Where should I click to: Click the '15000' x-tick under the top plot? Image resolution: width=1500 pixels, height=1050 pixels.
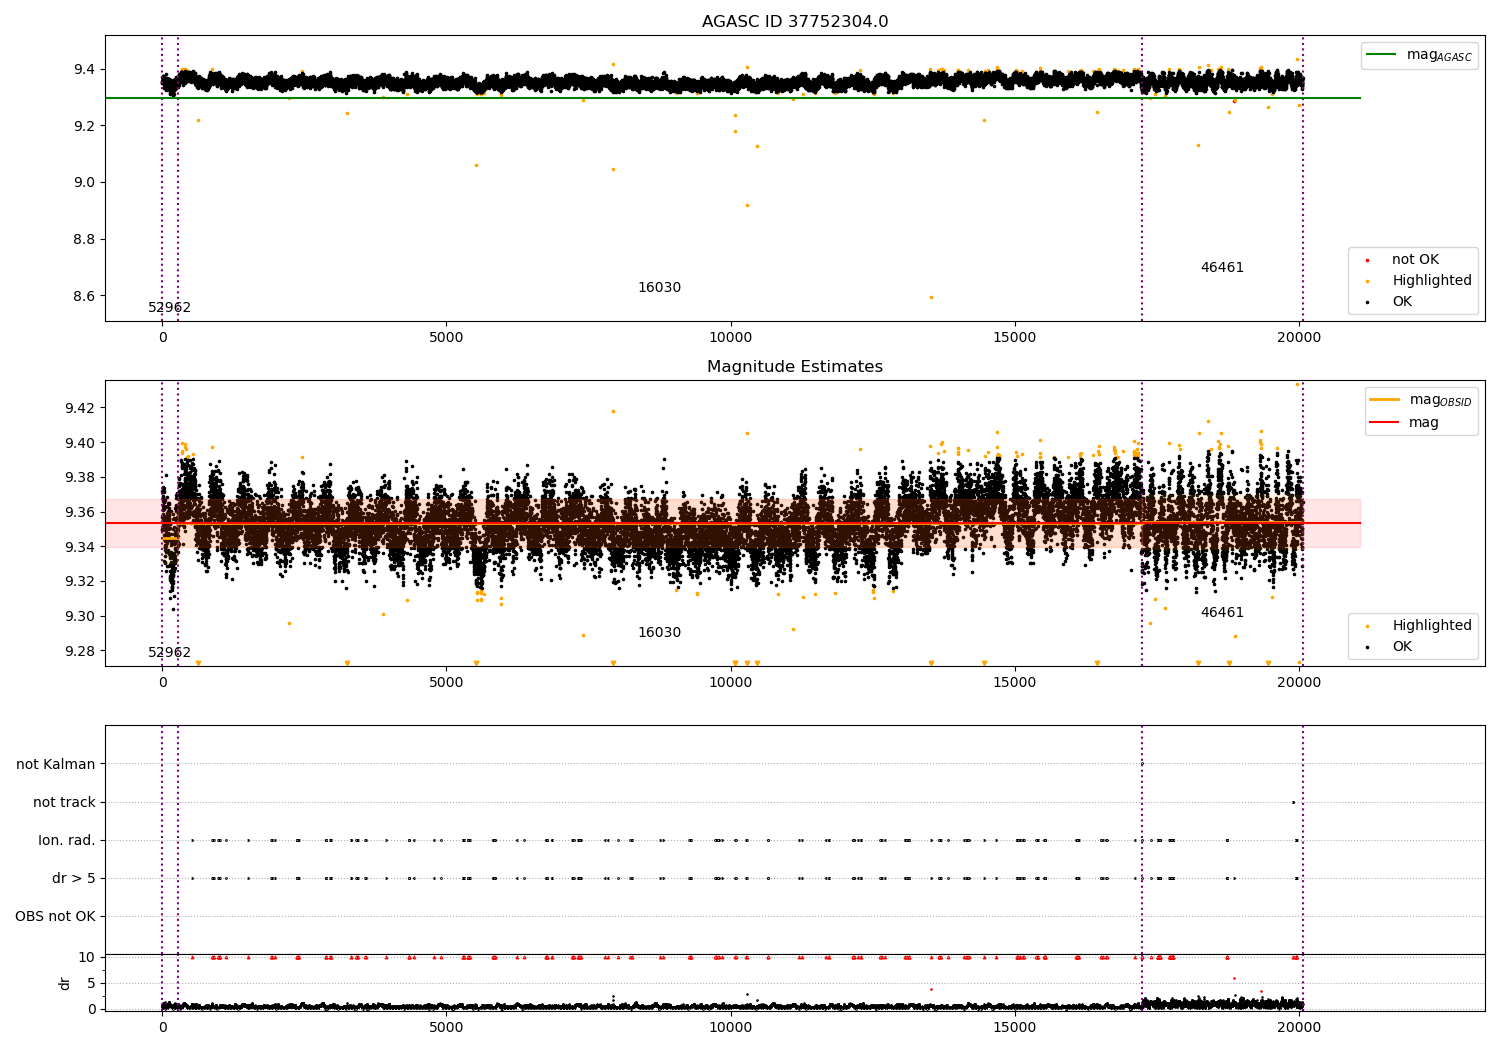[x=1015, y=338]
